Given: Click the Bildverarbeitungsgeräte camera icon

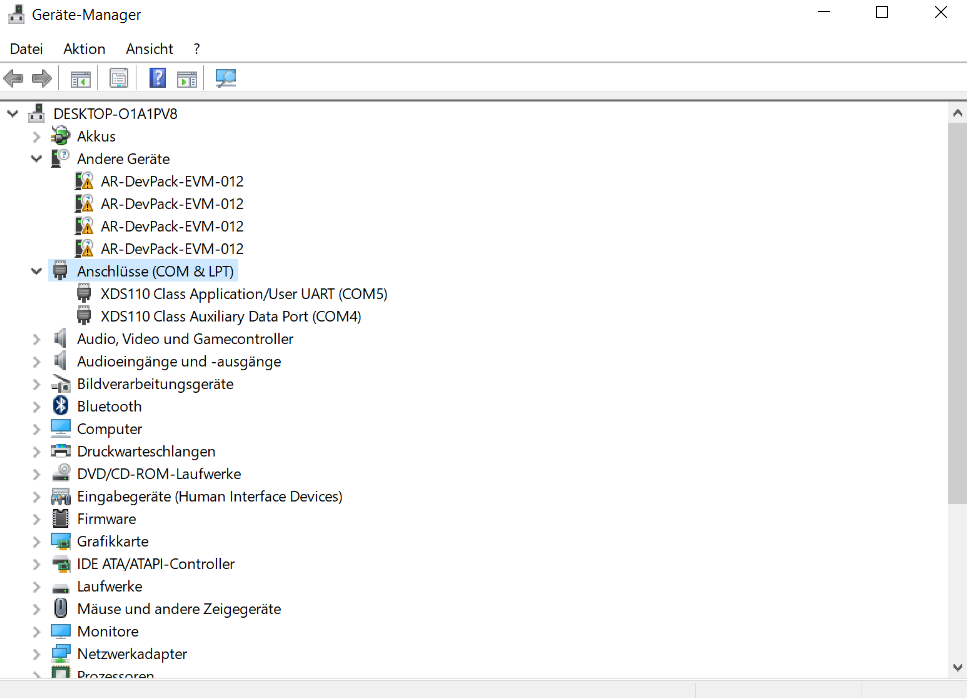Looking at the screenshot, I should (x=60, y=384).
